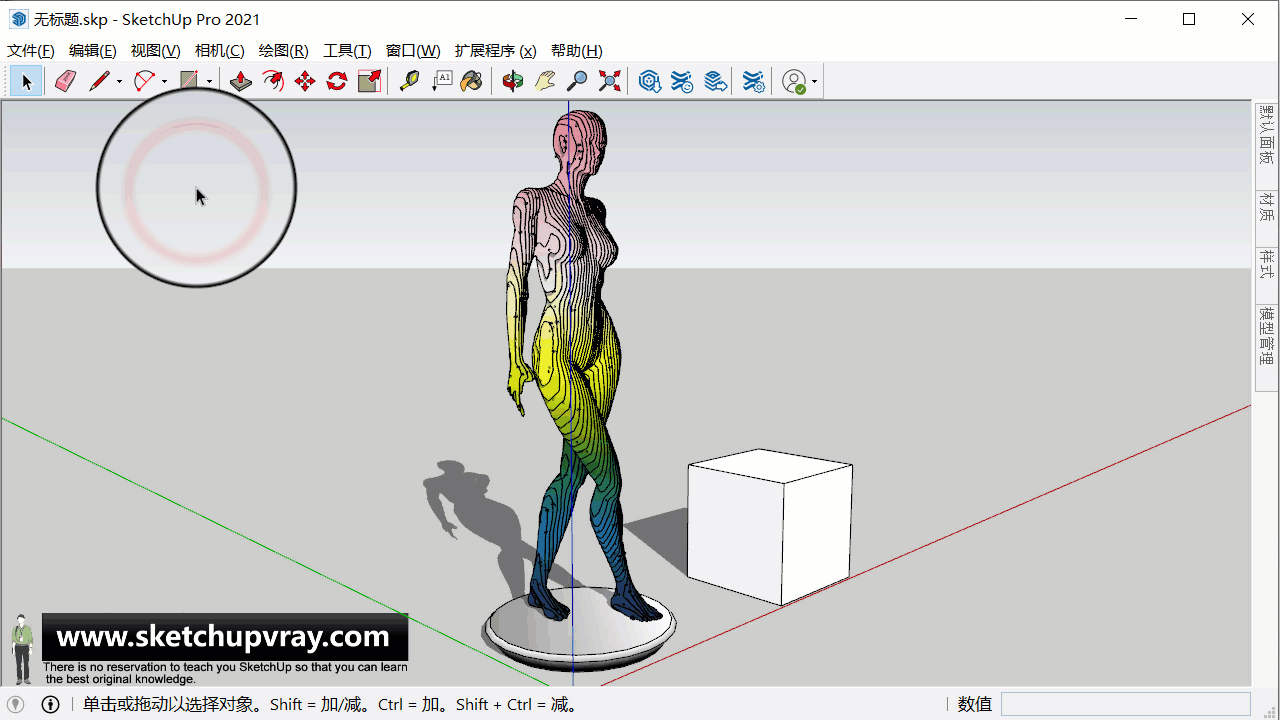
Task: Open the Line tool dropdown arrow
Action: point(119,82)
